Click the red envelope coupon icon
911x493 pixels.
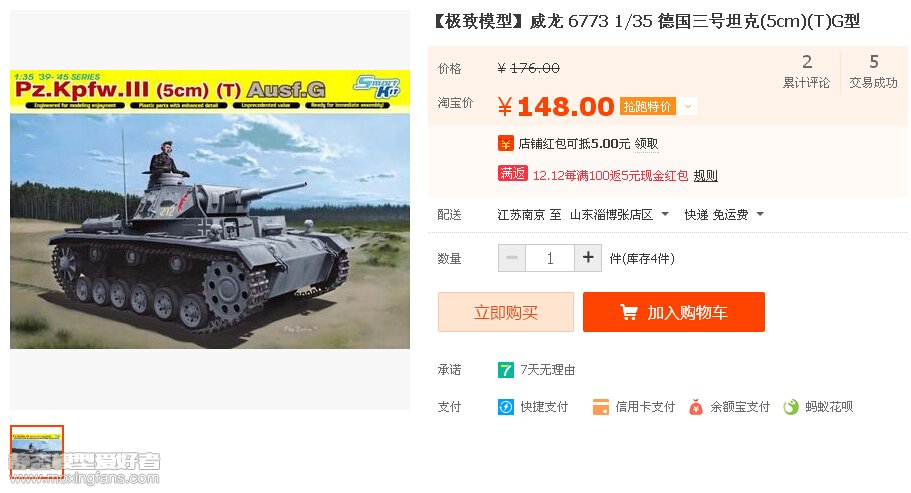click(x=505, y=143)
